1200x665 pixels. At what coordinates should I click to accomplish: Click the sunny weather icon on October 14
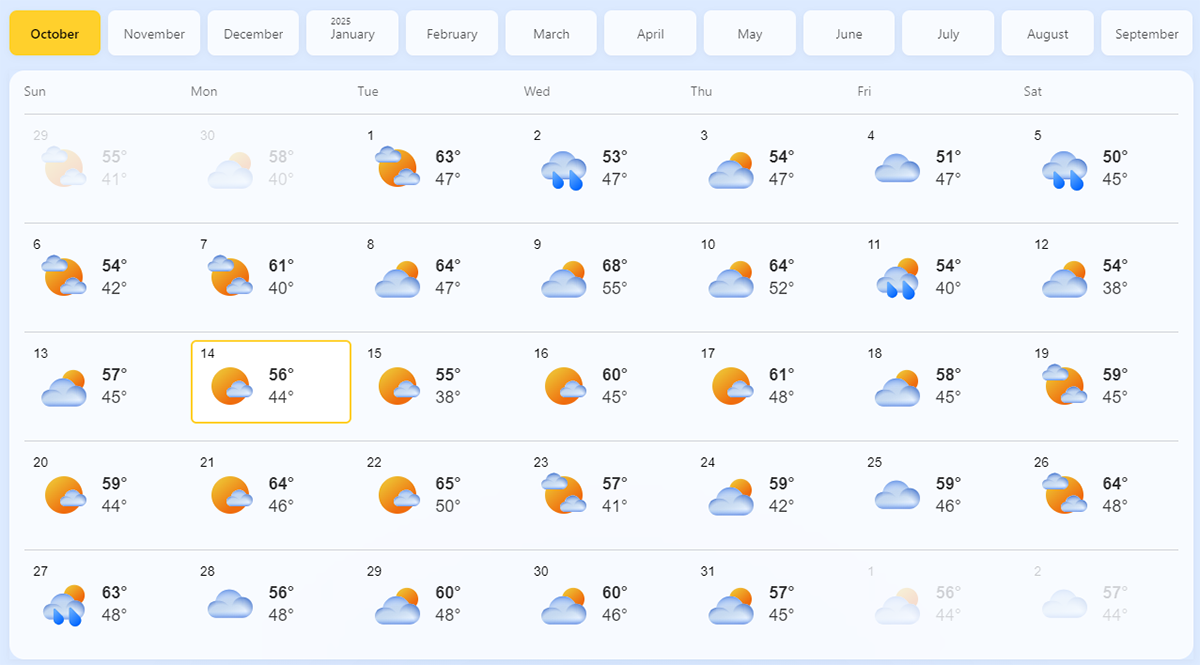pyautogui.click(x=230, y=386)
